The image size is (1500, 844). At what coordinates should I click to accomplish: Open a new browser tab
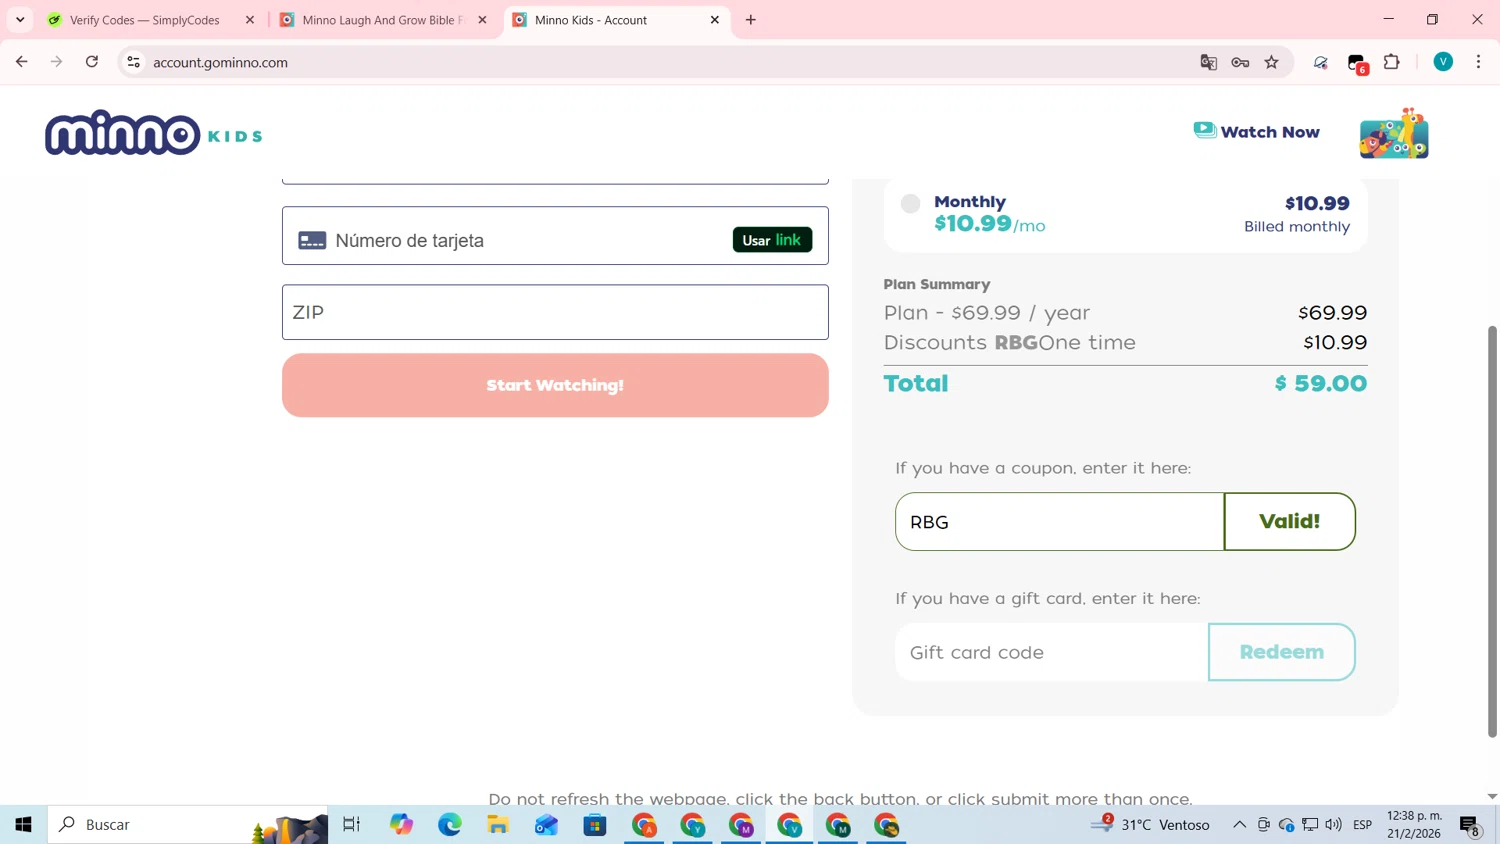click(x=751, y=20)
